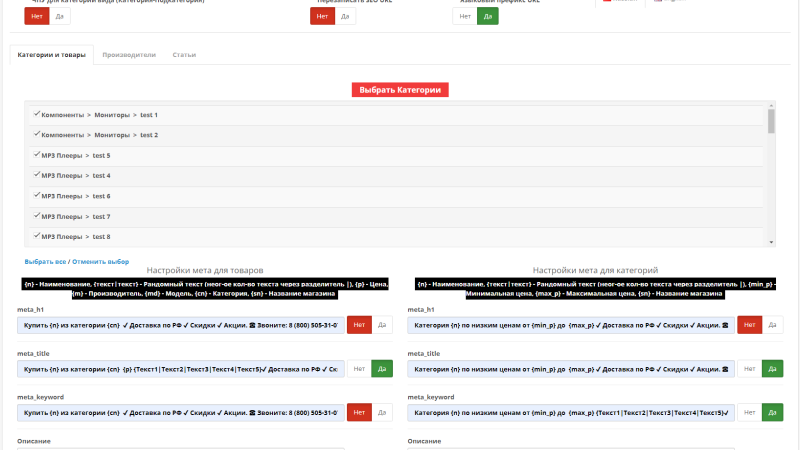
Task: Click black placeholder hint mentioning {p} - Цена
Action: (x=205, y=289)
